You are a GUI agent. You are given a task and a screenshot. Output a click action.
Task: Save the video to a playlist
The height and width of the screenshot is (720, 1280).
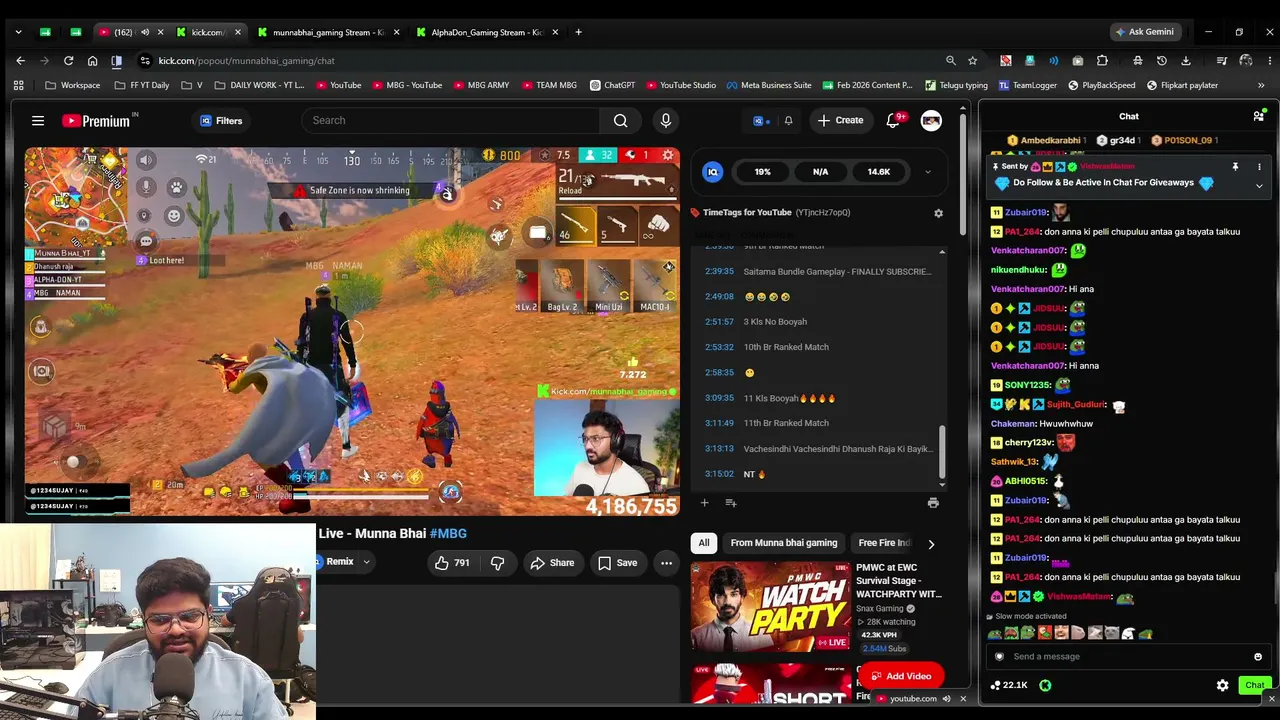pos(617,563)
